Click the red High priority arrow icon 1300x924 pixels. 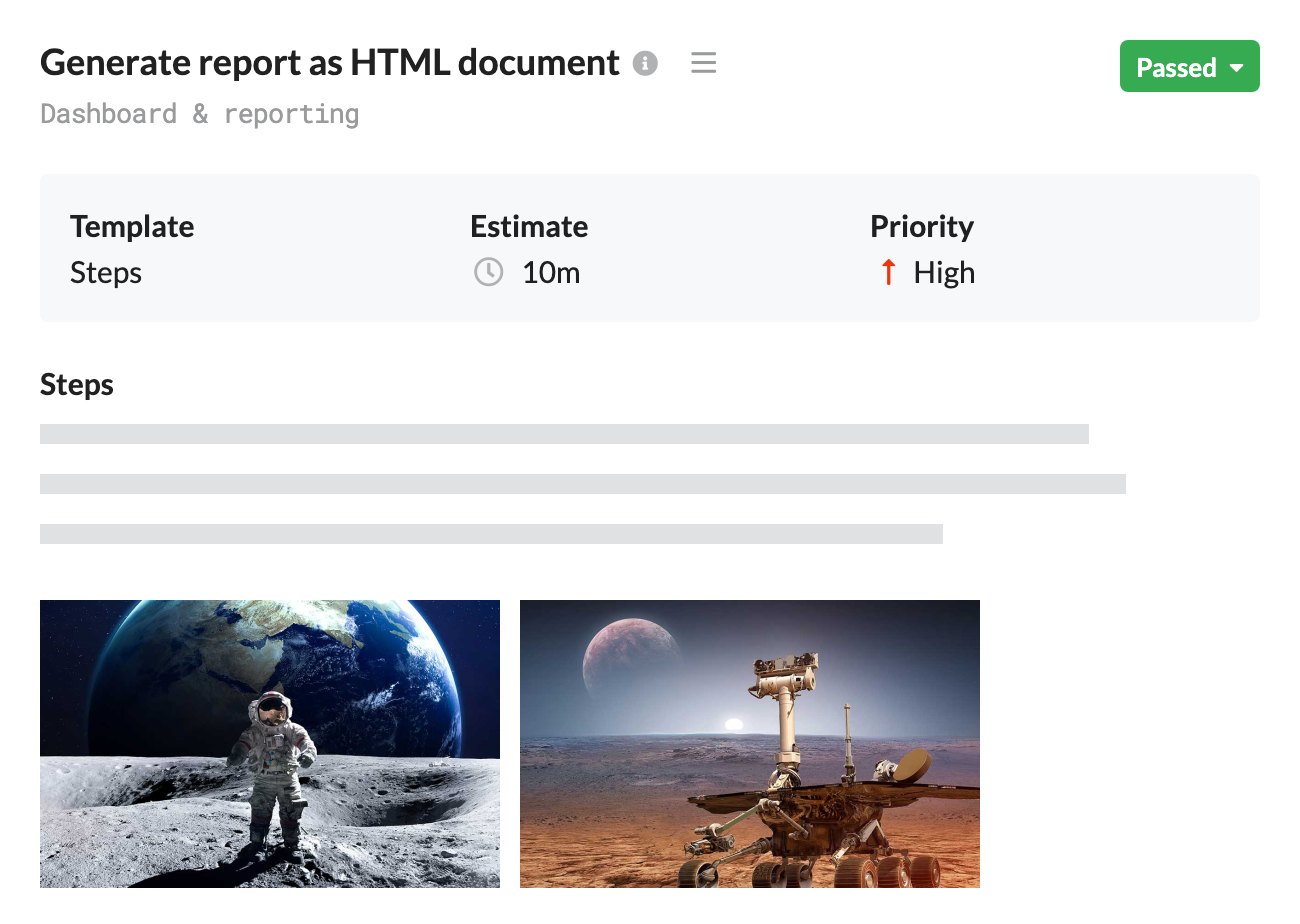click(x=888, y=272)
